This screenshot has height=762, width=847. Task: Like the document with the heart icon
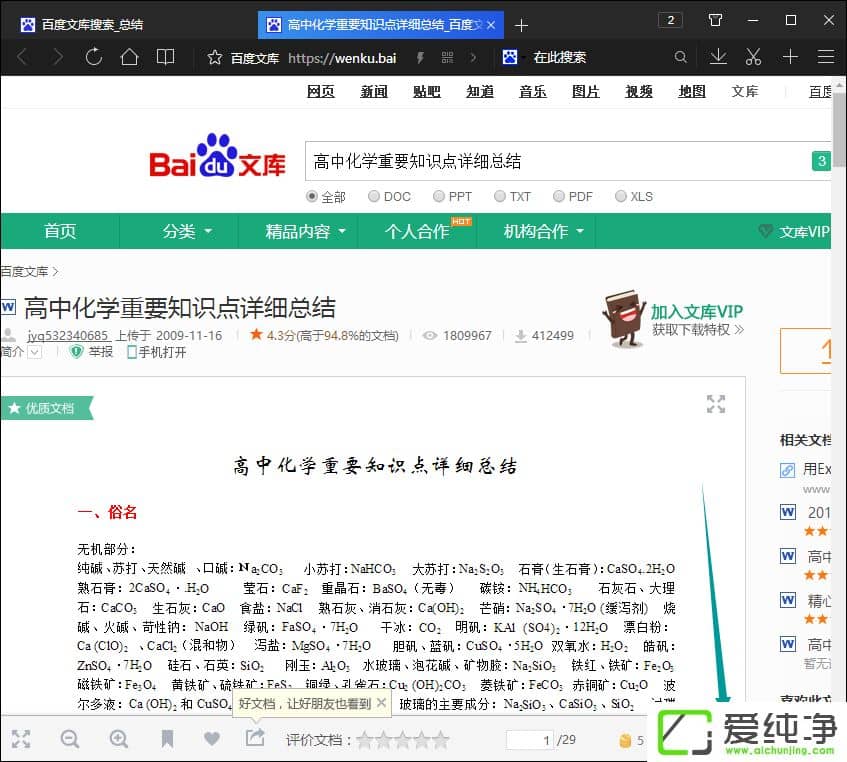click(x=211, y=739)
